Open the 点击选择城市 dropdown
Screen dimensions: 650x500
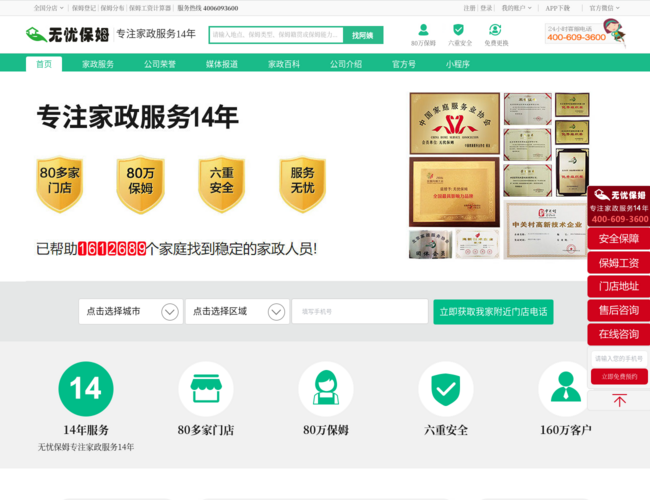pos(131,311)
